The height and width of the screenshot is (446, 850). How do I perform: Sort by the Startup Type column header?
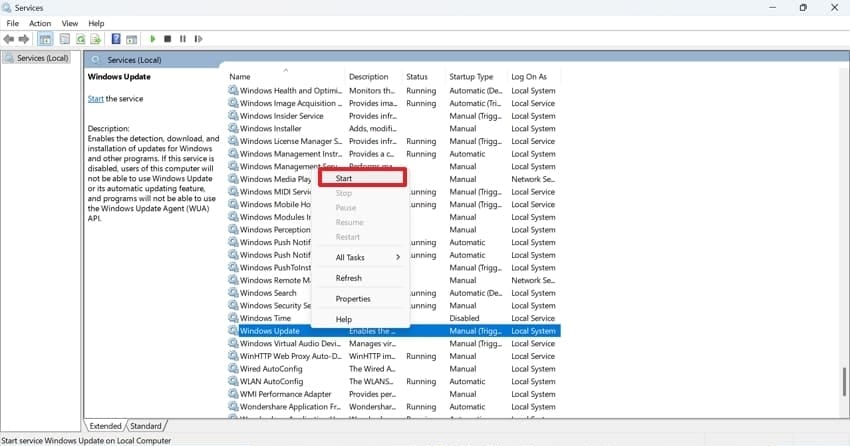point(471,77)
